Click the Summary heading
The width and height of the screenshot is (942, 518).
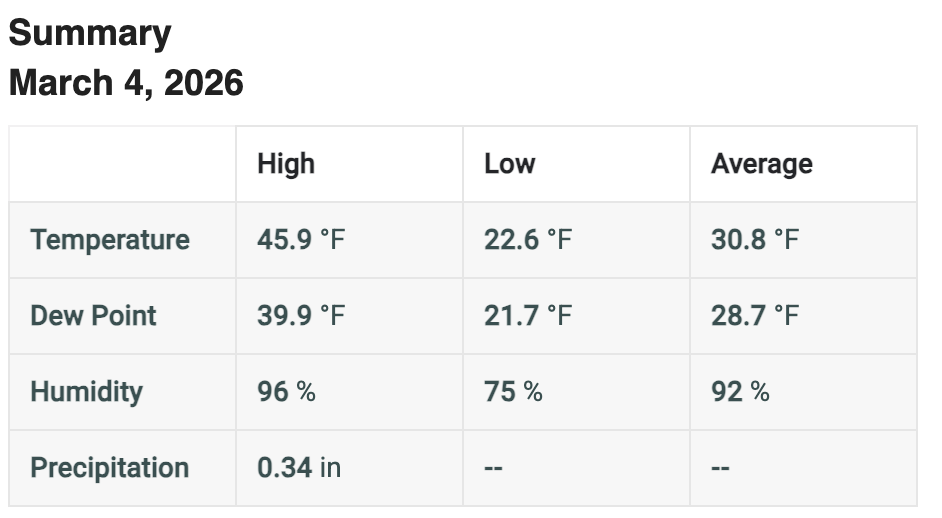point(90,34)
